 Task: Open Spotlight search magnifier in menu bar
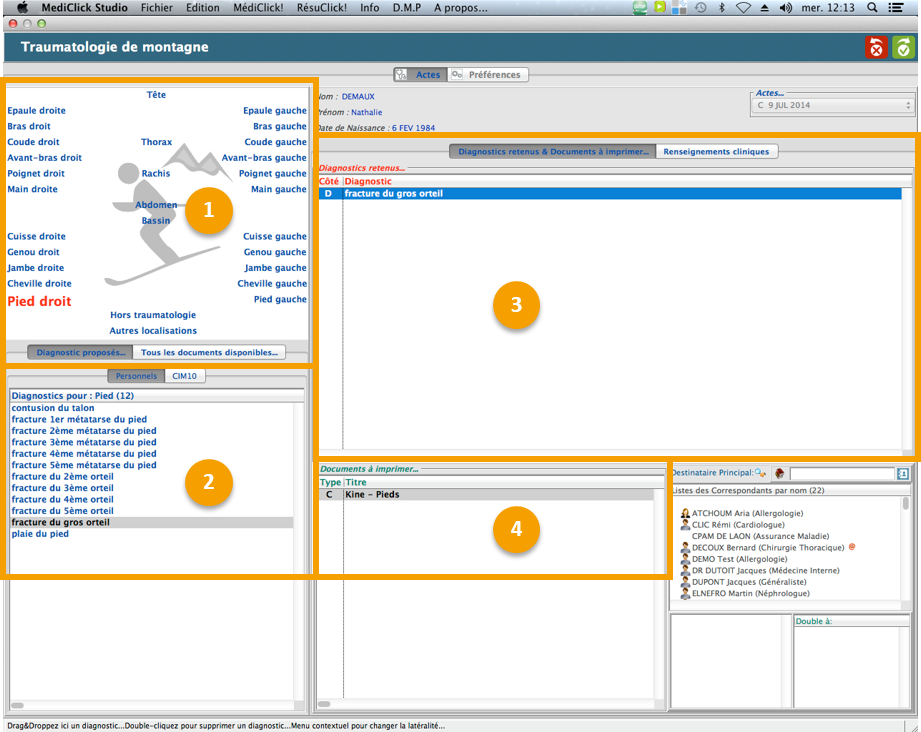coord(872,7)
